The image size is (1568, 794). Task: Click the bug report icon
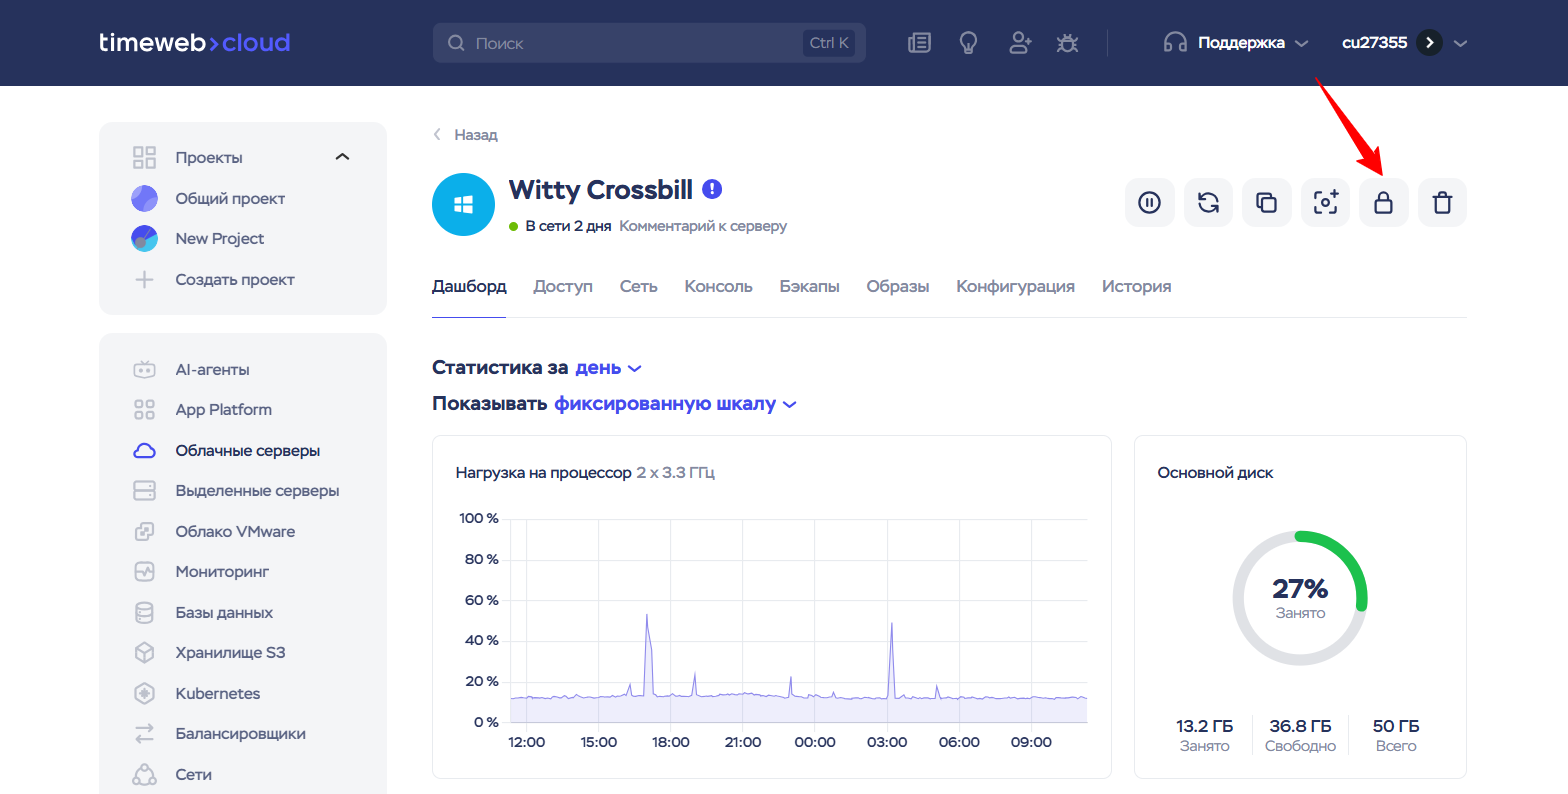[1068, 43]
